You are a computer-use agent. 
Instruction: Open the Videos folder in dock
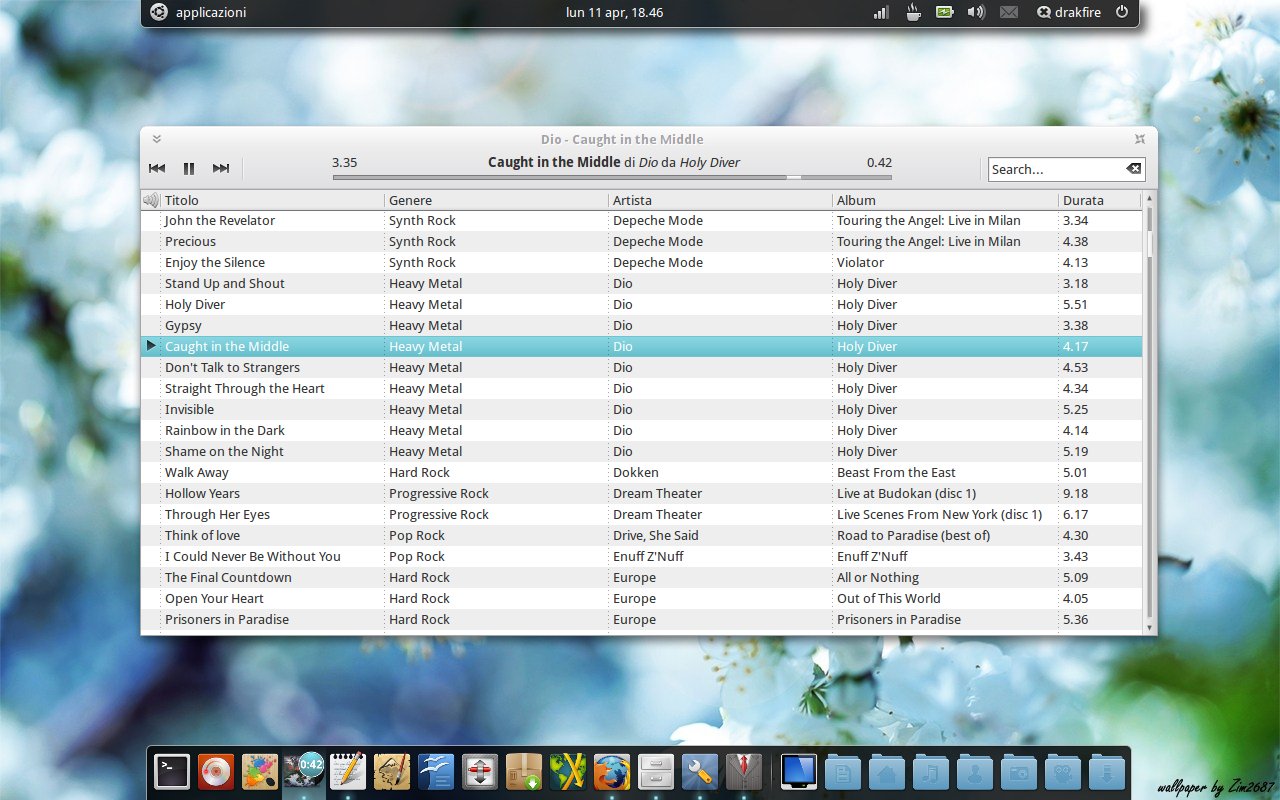tap(1063, 772)
